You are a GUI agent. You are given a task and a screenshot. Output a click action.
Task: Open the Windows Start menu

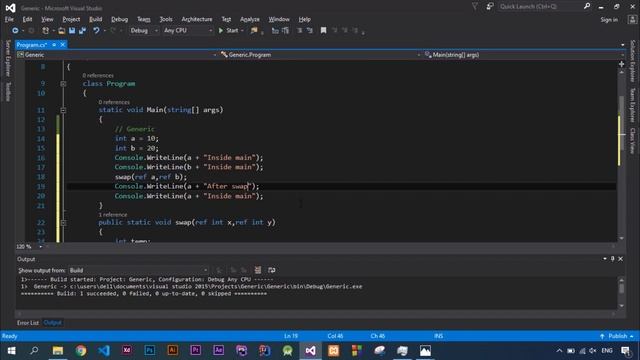coord(11,351)
